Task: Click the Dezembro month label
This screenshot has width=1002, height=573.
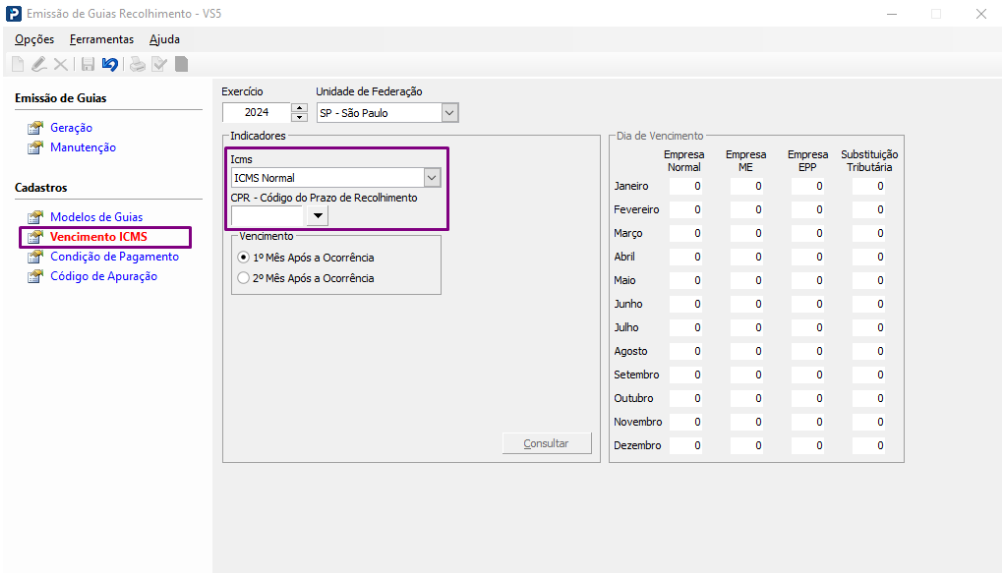Action: click(x=637, y=445)
